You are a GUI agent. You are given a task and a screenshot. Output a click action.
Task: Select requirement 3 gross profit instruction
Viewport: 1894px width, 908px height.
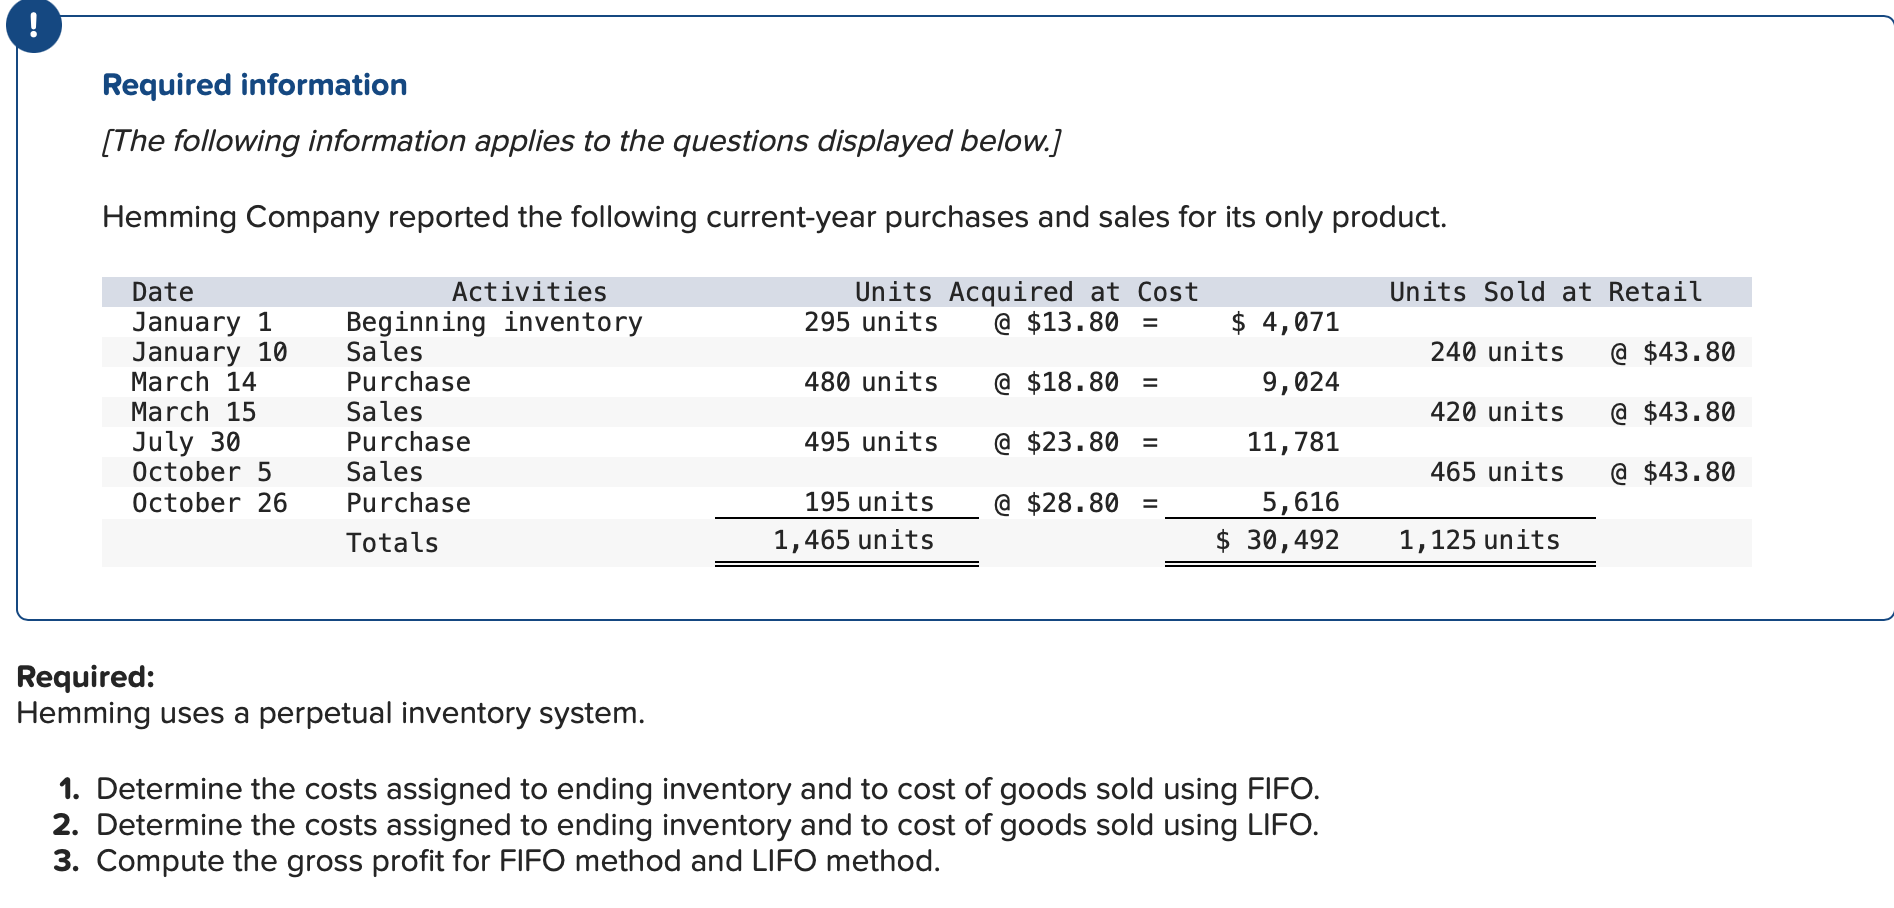519,860
